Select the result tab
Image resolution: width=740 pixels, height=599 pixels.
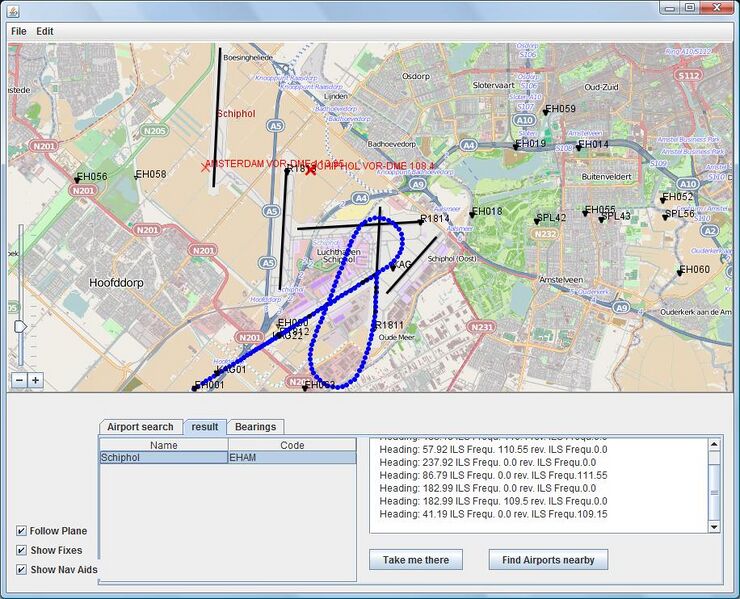(x=205, y=427)
